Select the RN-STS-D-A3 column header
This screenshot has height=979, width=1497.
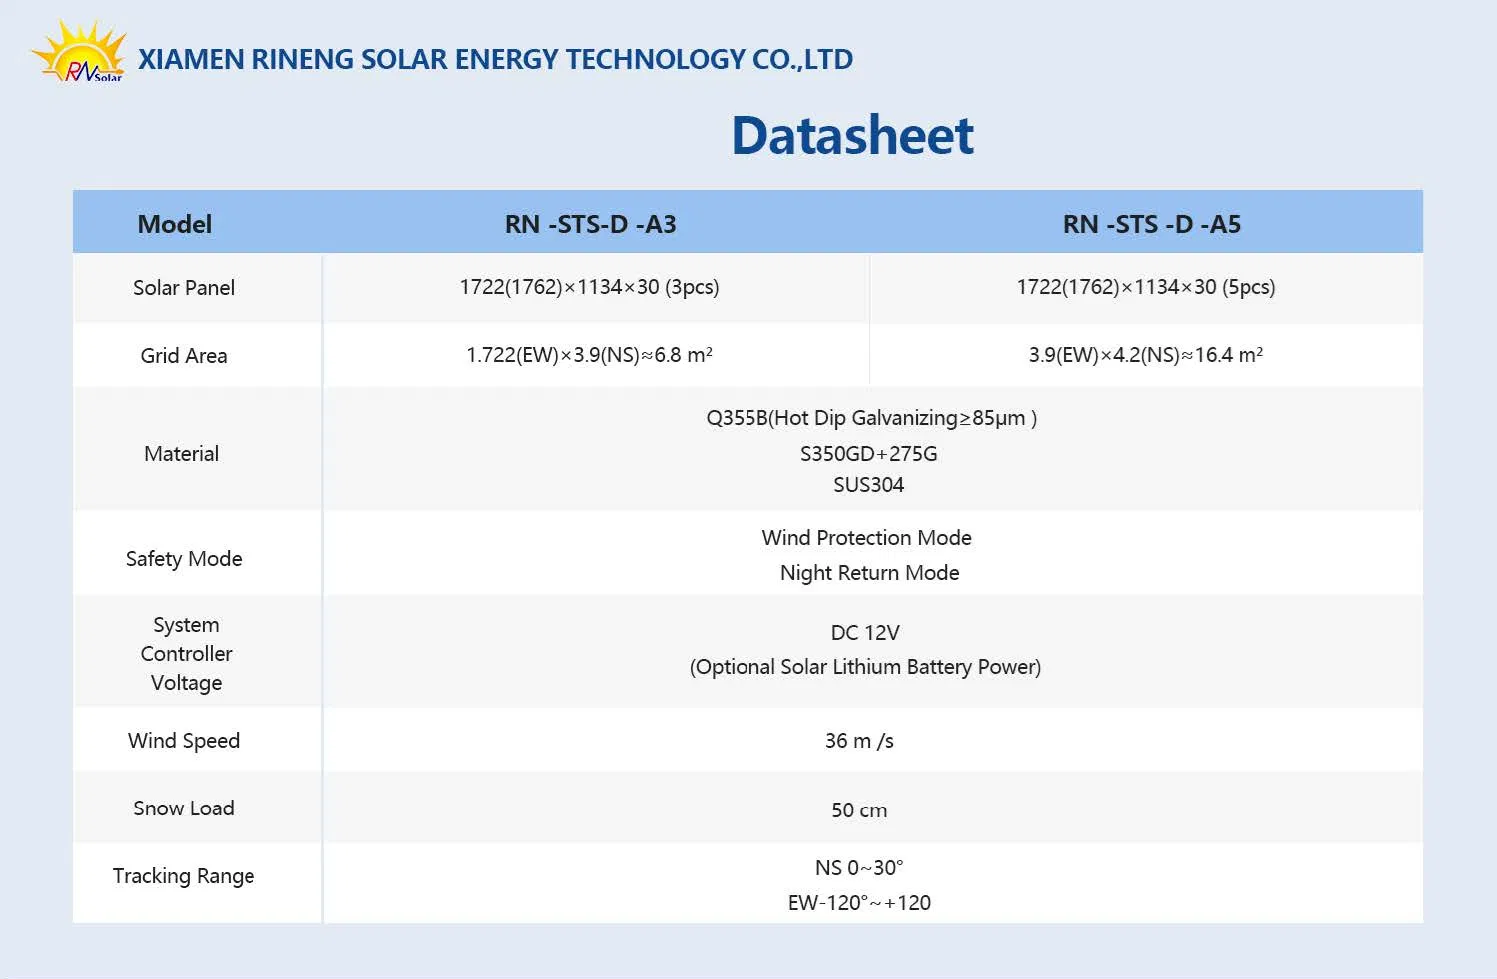click(x=590, y=224)
